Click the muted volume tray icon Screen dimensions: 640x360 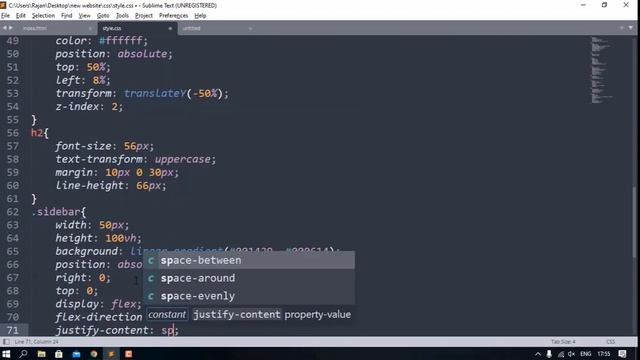point(571,354)
